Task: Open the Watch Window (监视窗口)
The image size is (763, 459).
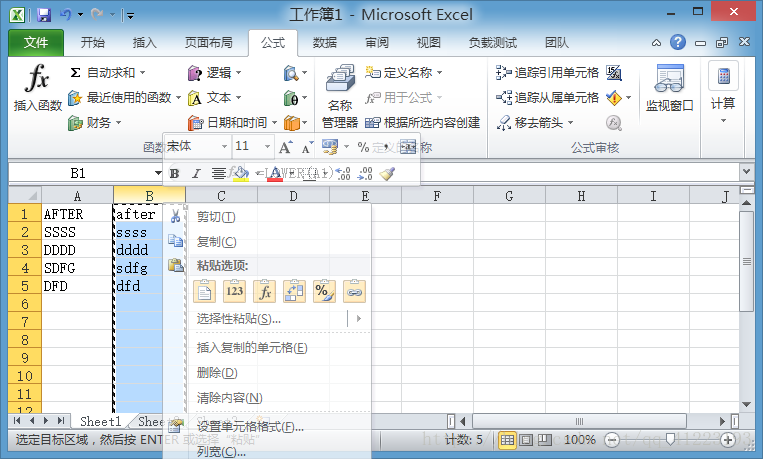Action: point(670,88)
